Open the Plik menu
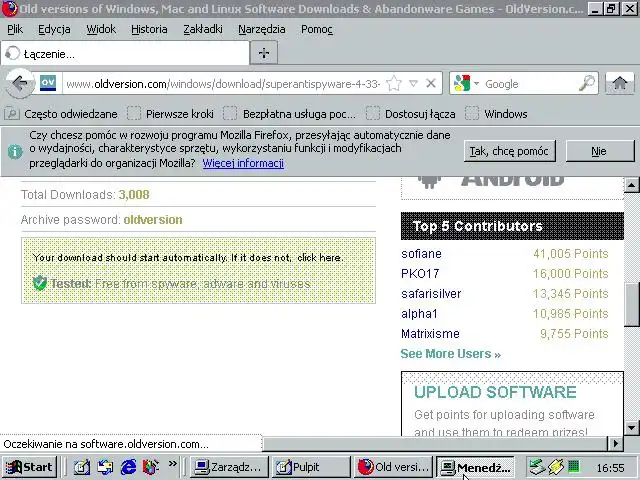This screenshot has width=640, height=480. click(15, 29)
